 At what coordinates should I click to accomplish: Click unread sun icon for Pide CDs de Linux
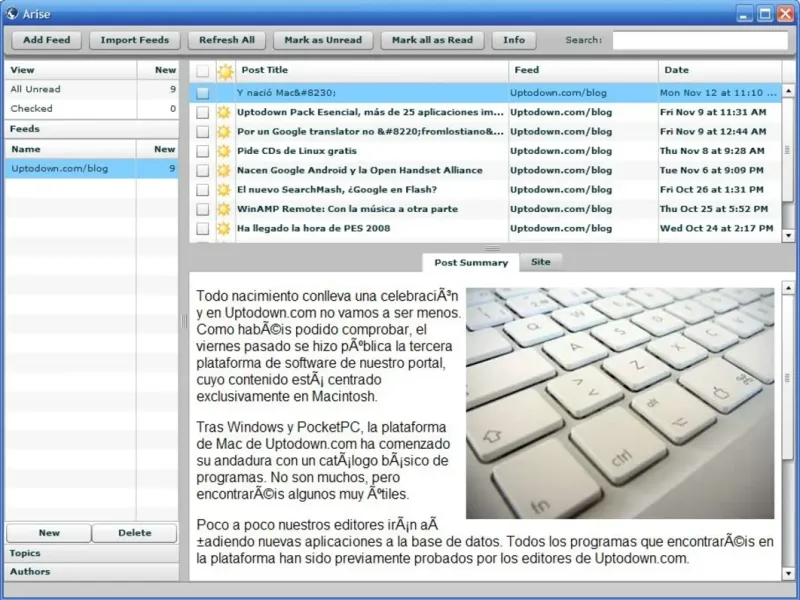pyautogui.click(x=224, y=151)
